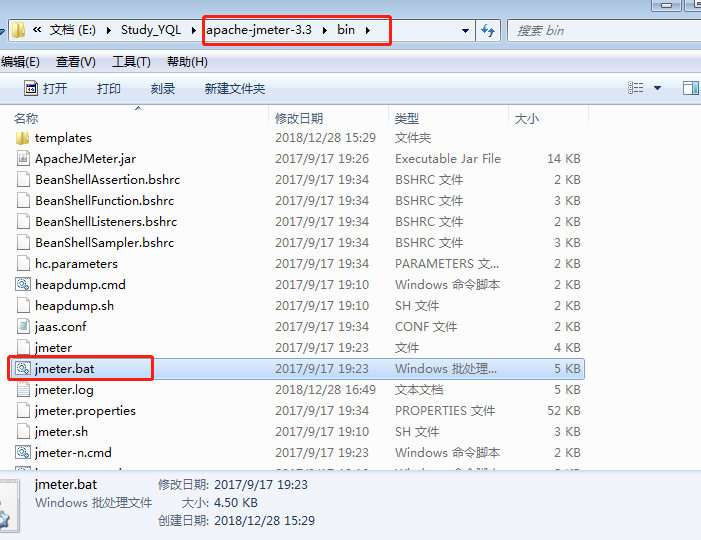The image size is (701, 540).
Task: Click the BeanShellSampler.bshrc file icon
Action: click(x=23, y=243)
